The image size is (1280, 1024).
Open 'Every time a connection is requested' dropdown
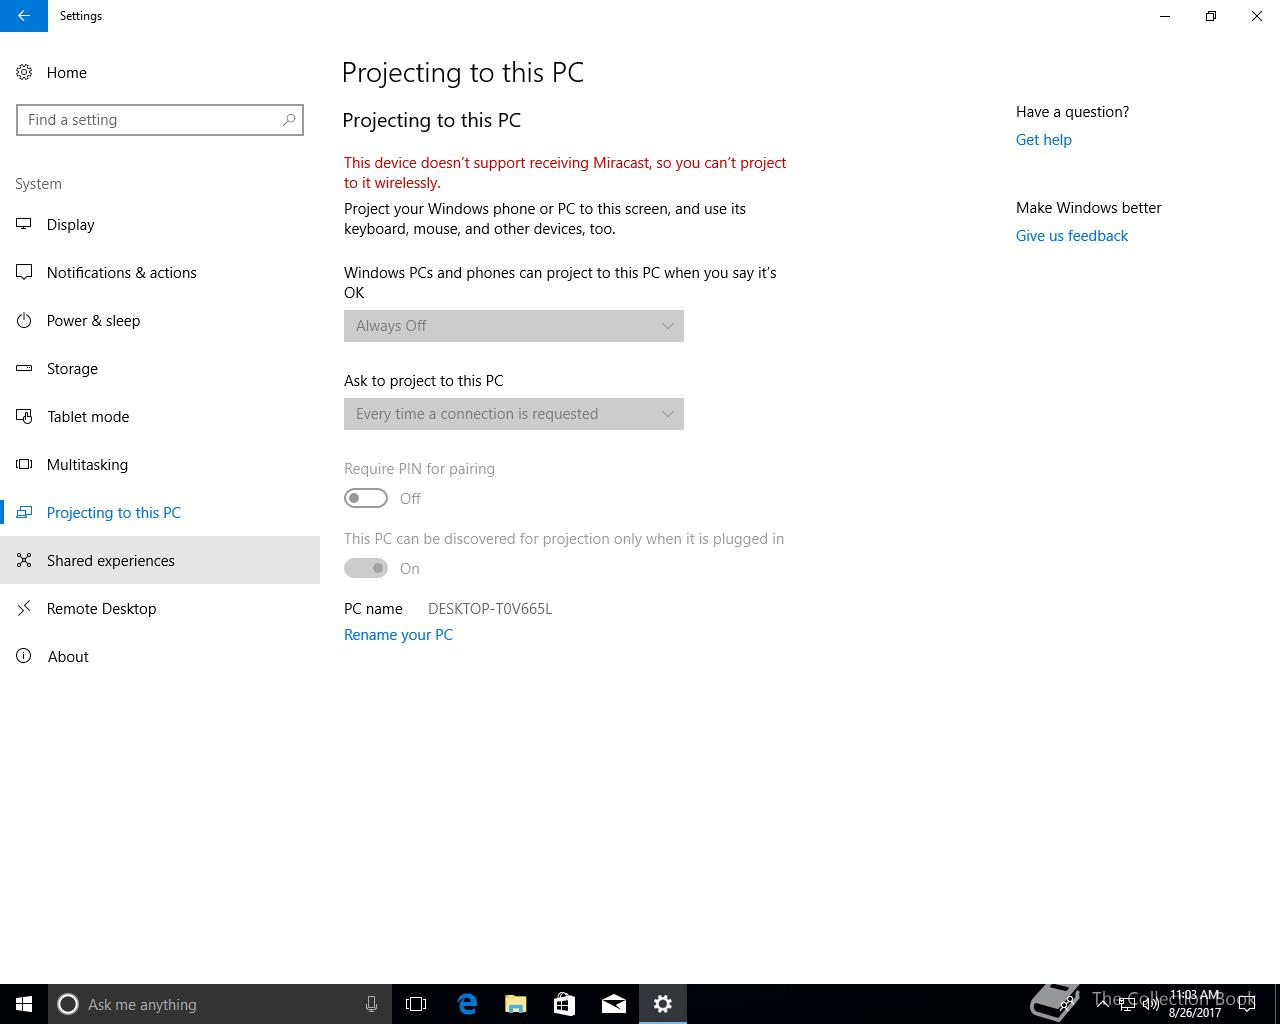(514, 414)
